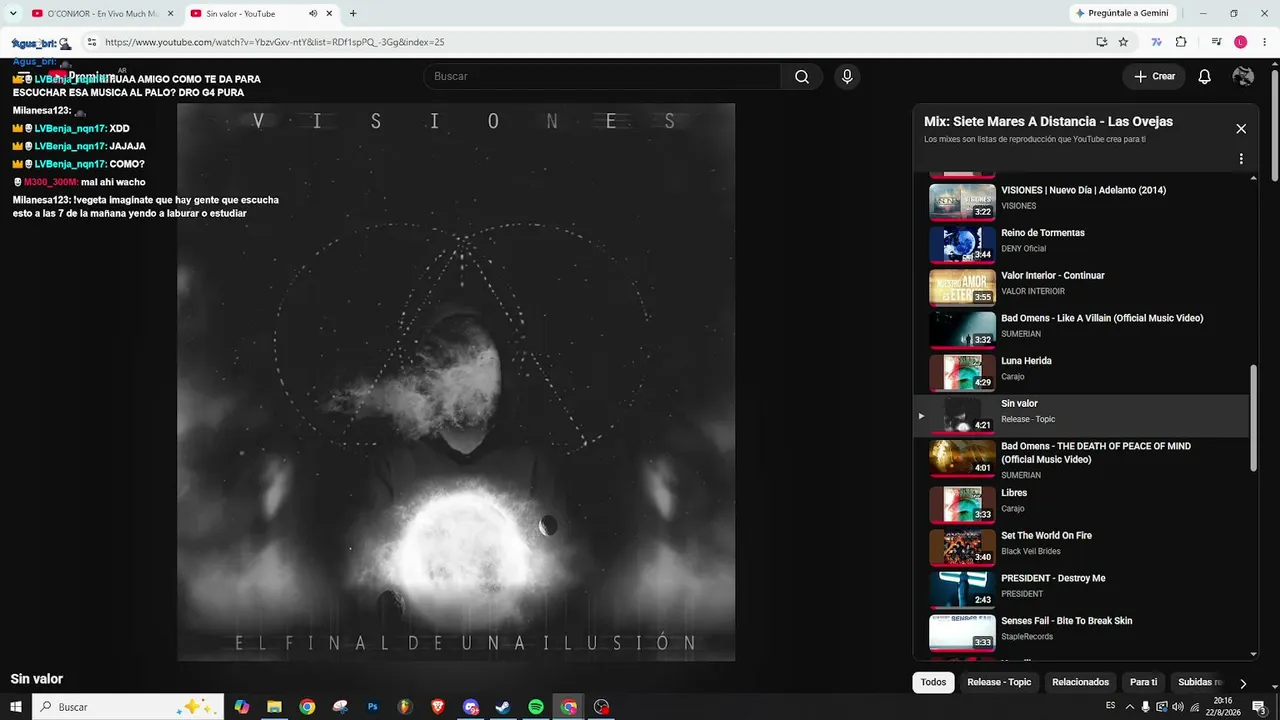Viewport: 1280px width, 720px height.
Task: View site information icon beside the URL
Action: (x=91, y=42)
